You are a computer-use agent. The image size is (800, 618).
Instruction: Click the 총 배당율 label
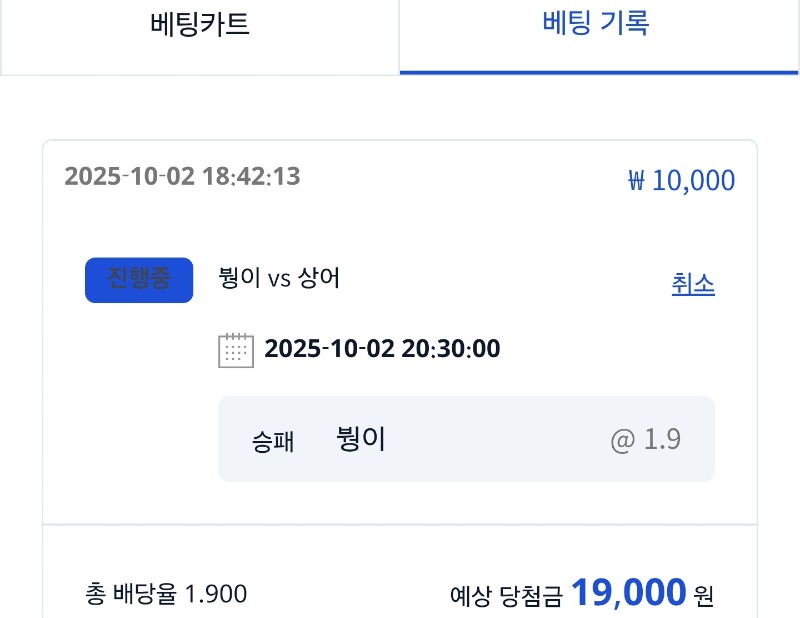134,594
